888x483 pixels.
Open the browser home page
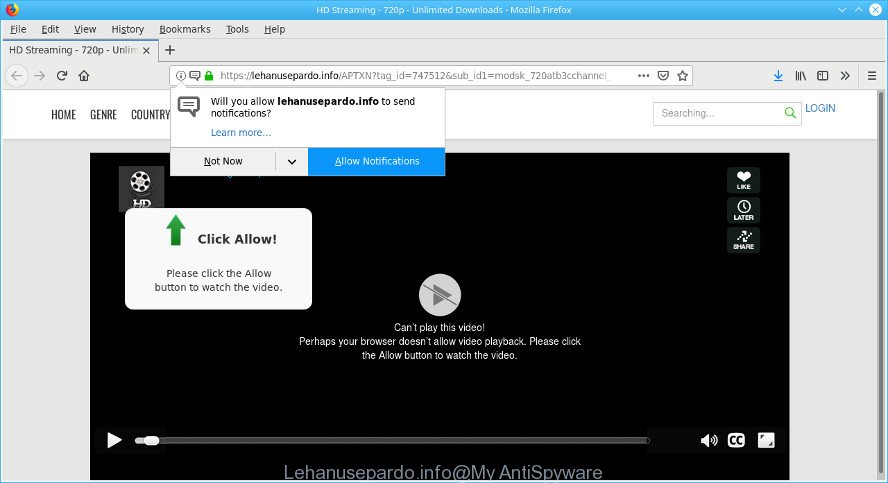point(84,75)
